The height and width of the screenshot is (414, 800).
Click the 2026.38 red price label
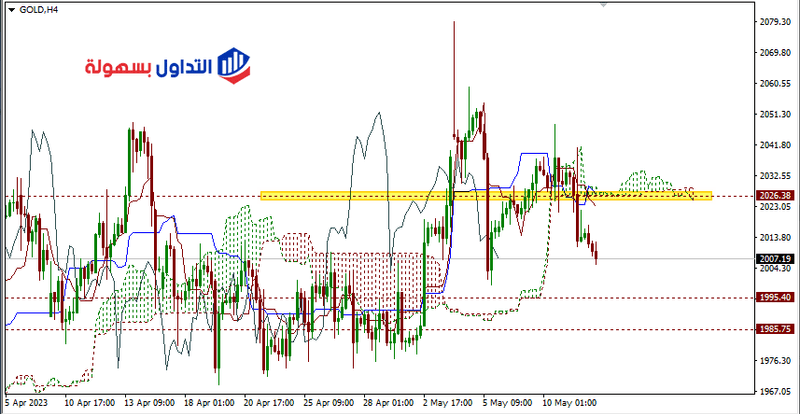coord(775,196)
